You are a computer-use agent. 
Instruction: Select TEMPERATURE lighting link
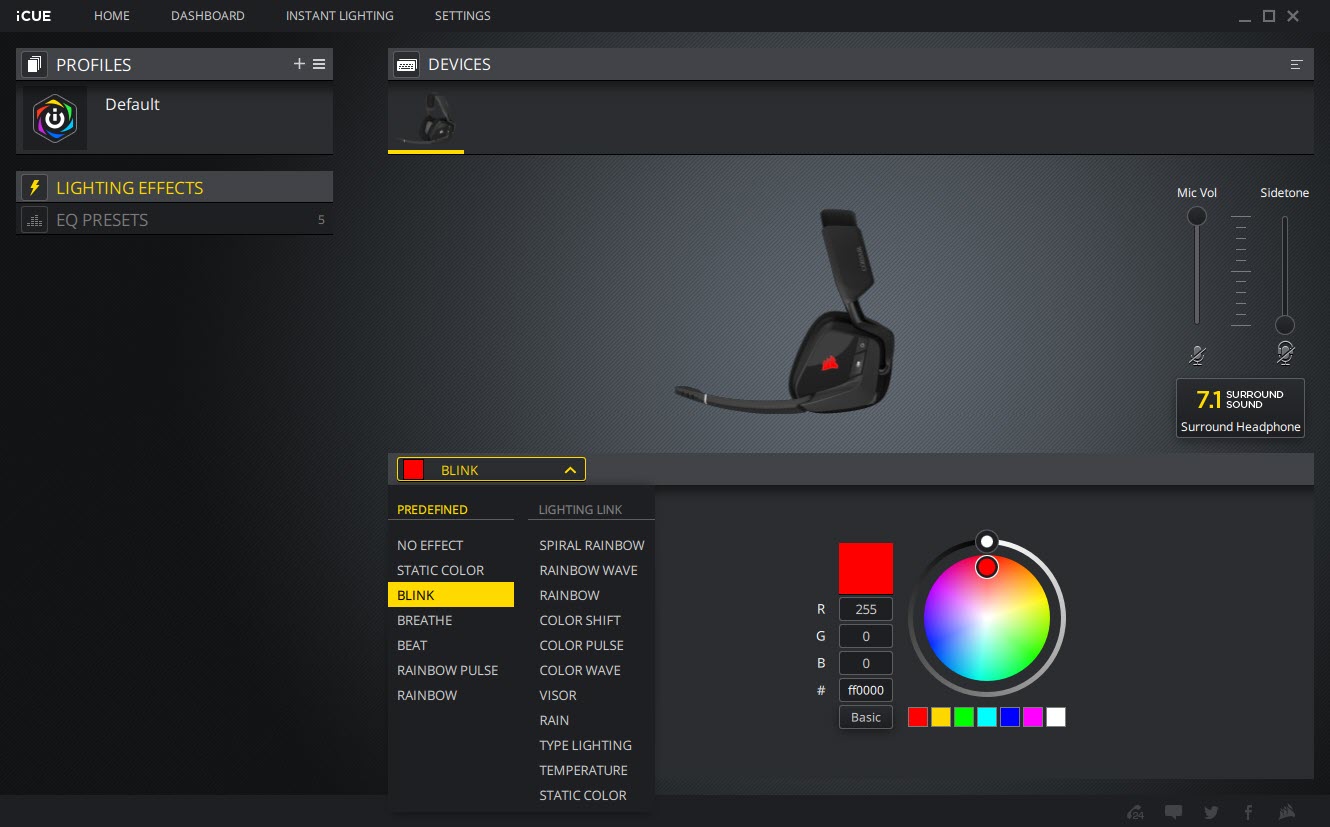[583, 770]
